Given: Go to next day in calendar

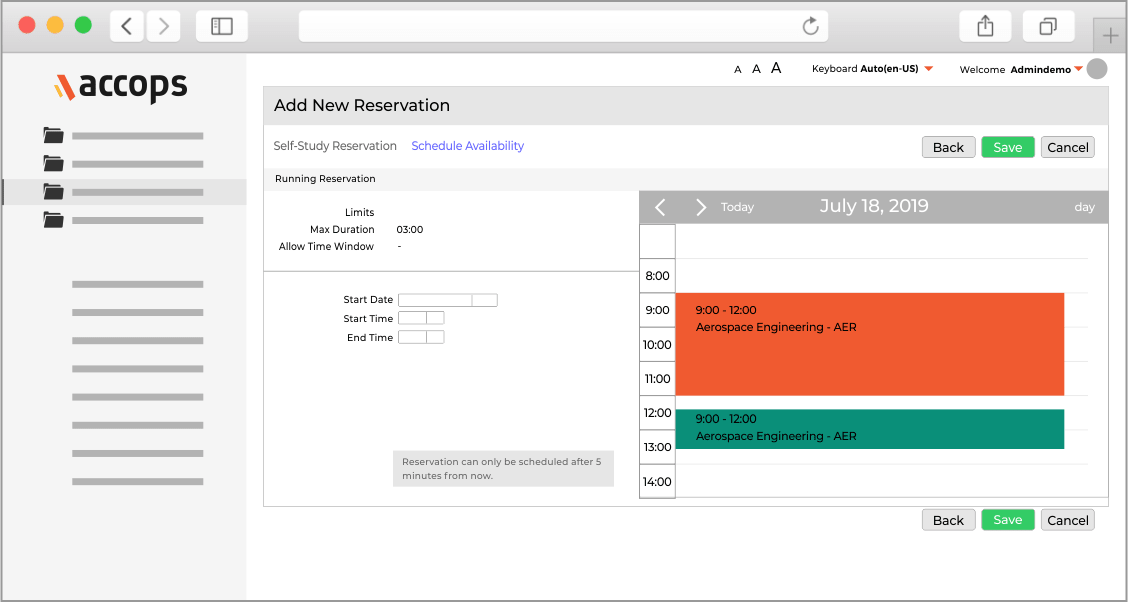Looking at the screenshot, I should tap(701, 207).
